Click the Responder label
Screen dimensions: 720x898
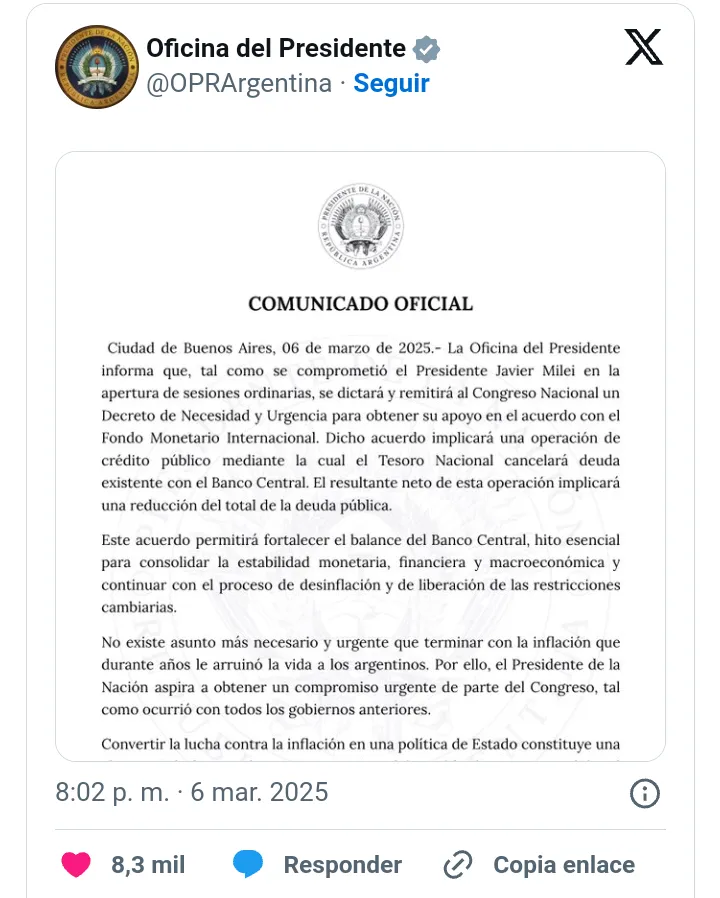[342, 865]
